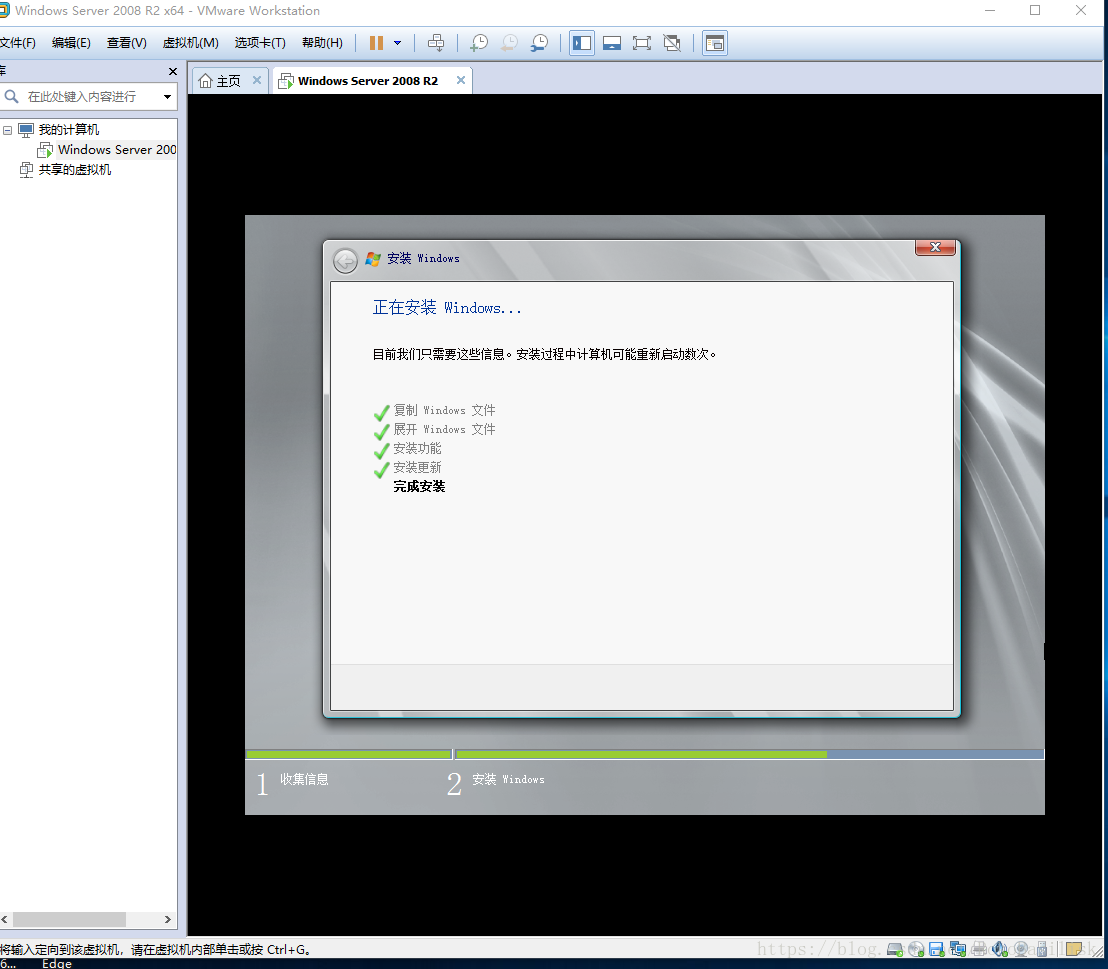
Task: Click the 展开 Windows 文件 step
Action: [x=444, y=429]
